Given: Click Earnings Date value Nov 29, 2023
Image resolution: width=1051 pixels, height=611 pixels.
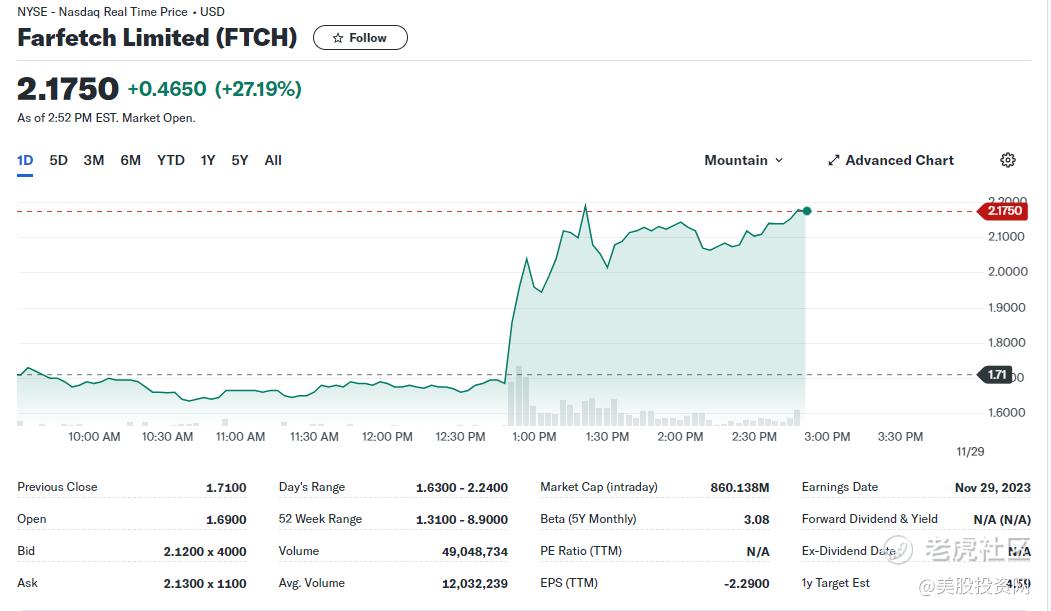Looking at the screenshot, I should [x=993, y=488].
